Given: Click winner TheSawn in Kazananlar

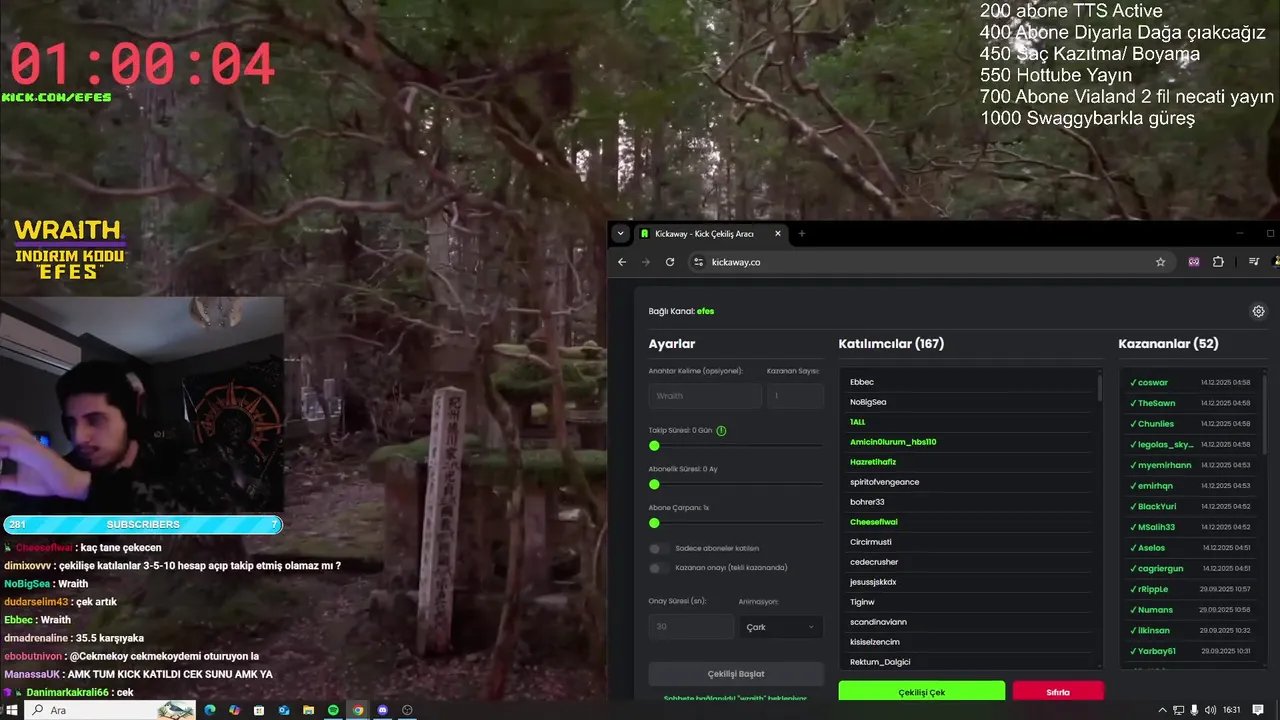Looking at the screenshot, I should point(1156,403).
